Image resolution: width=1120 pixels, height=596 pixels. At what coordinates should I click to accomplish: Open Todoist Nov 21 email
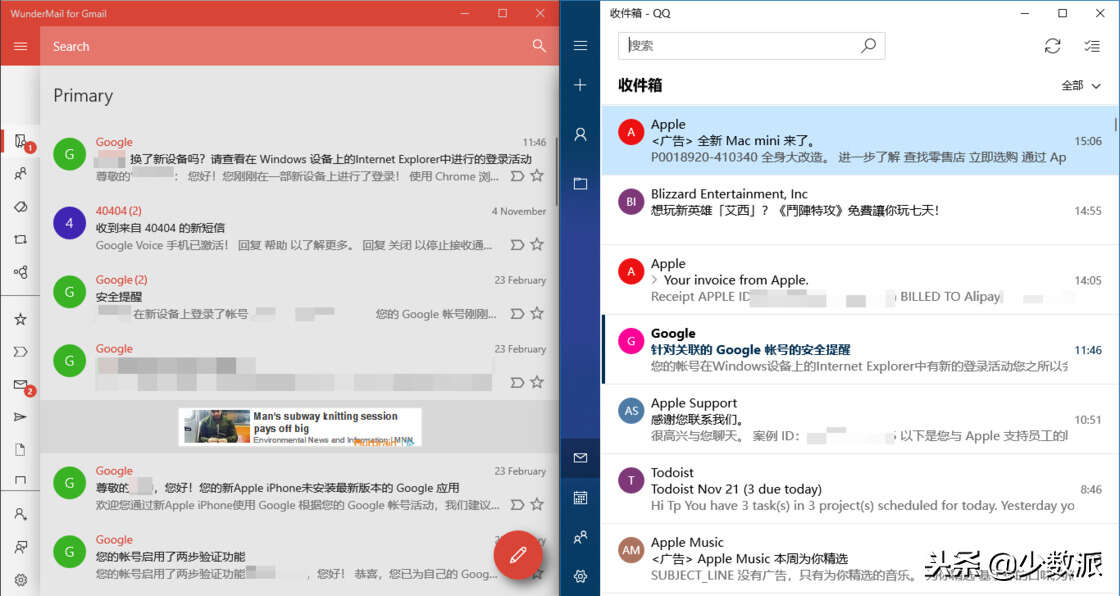click(859, 489)
